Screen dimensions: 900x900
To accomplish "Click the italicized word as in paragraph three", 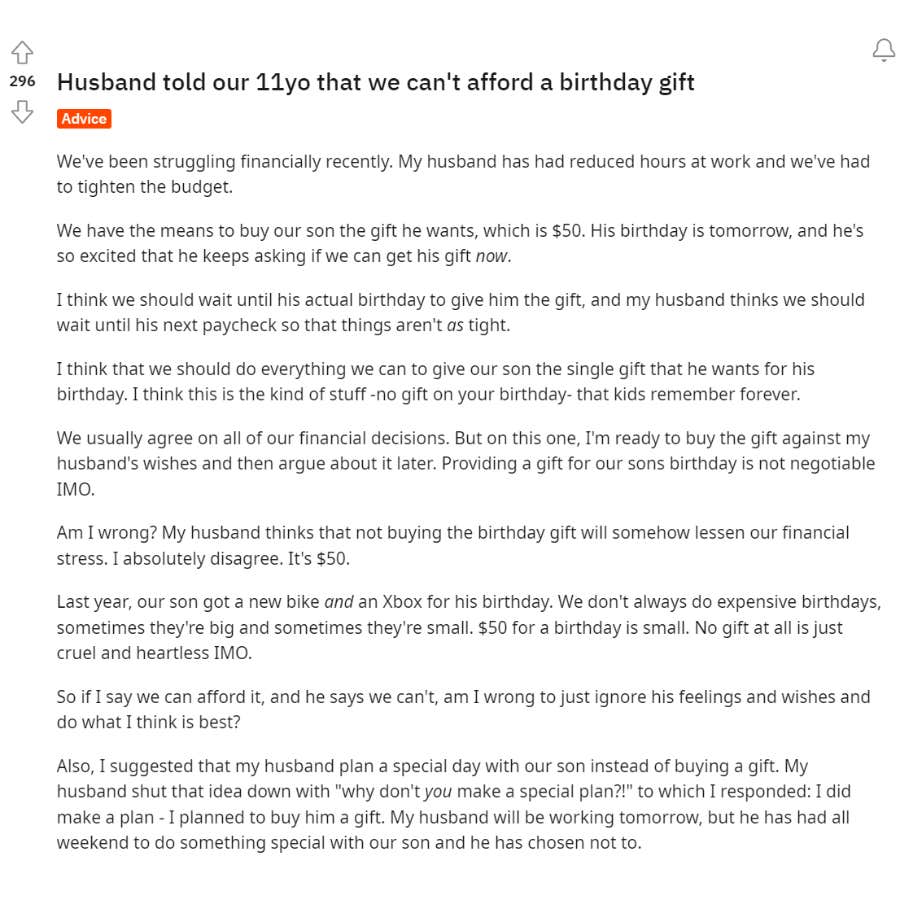I will click(x=455, y=325).
